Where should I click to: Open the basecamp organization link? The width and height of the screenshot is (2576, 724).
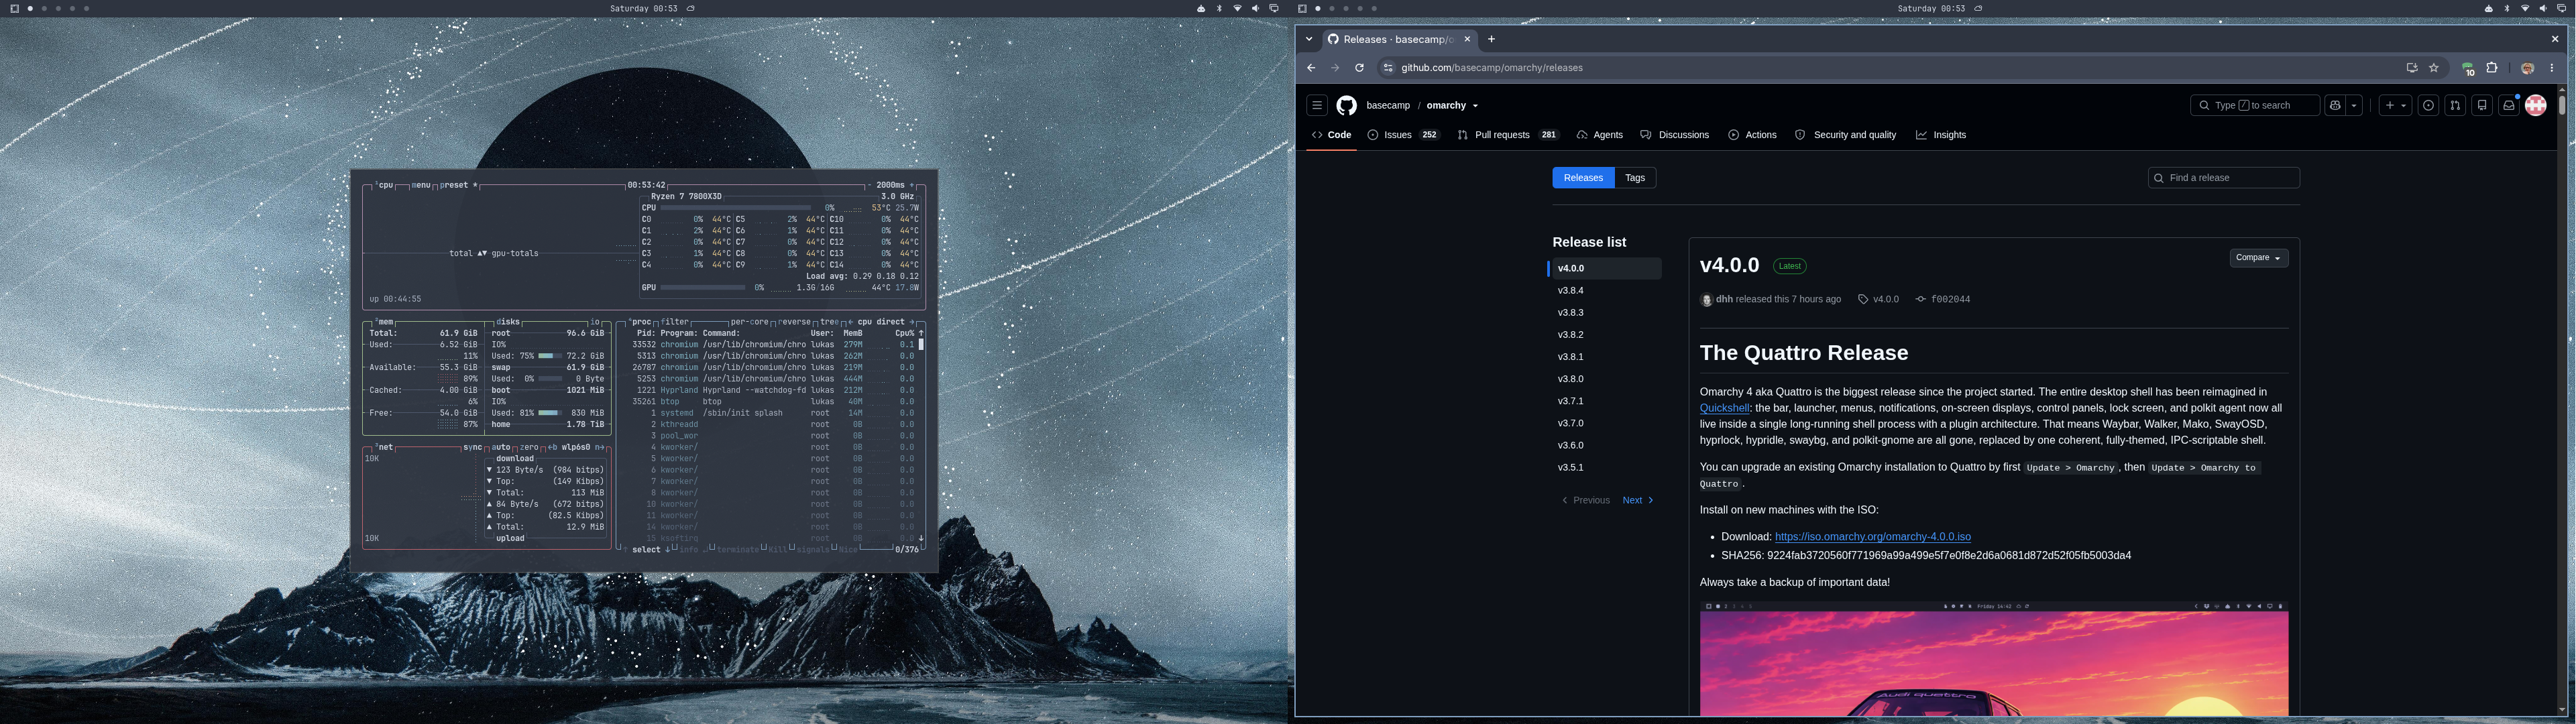[x=1388, y=105]
